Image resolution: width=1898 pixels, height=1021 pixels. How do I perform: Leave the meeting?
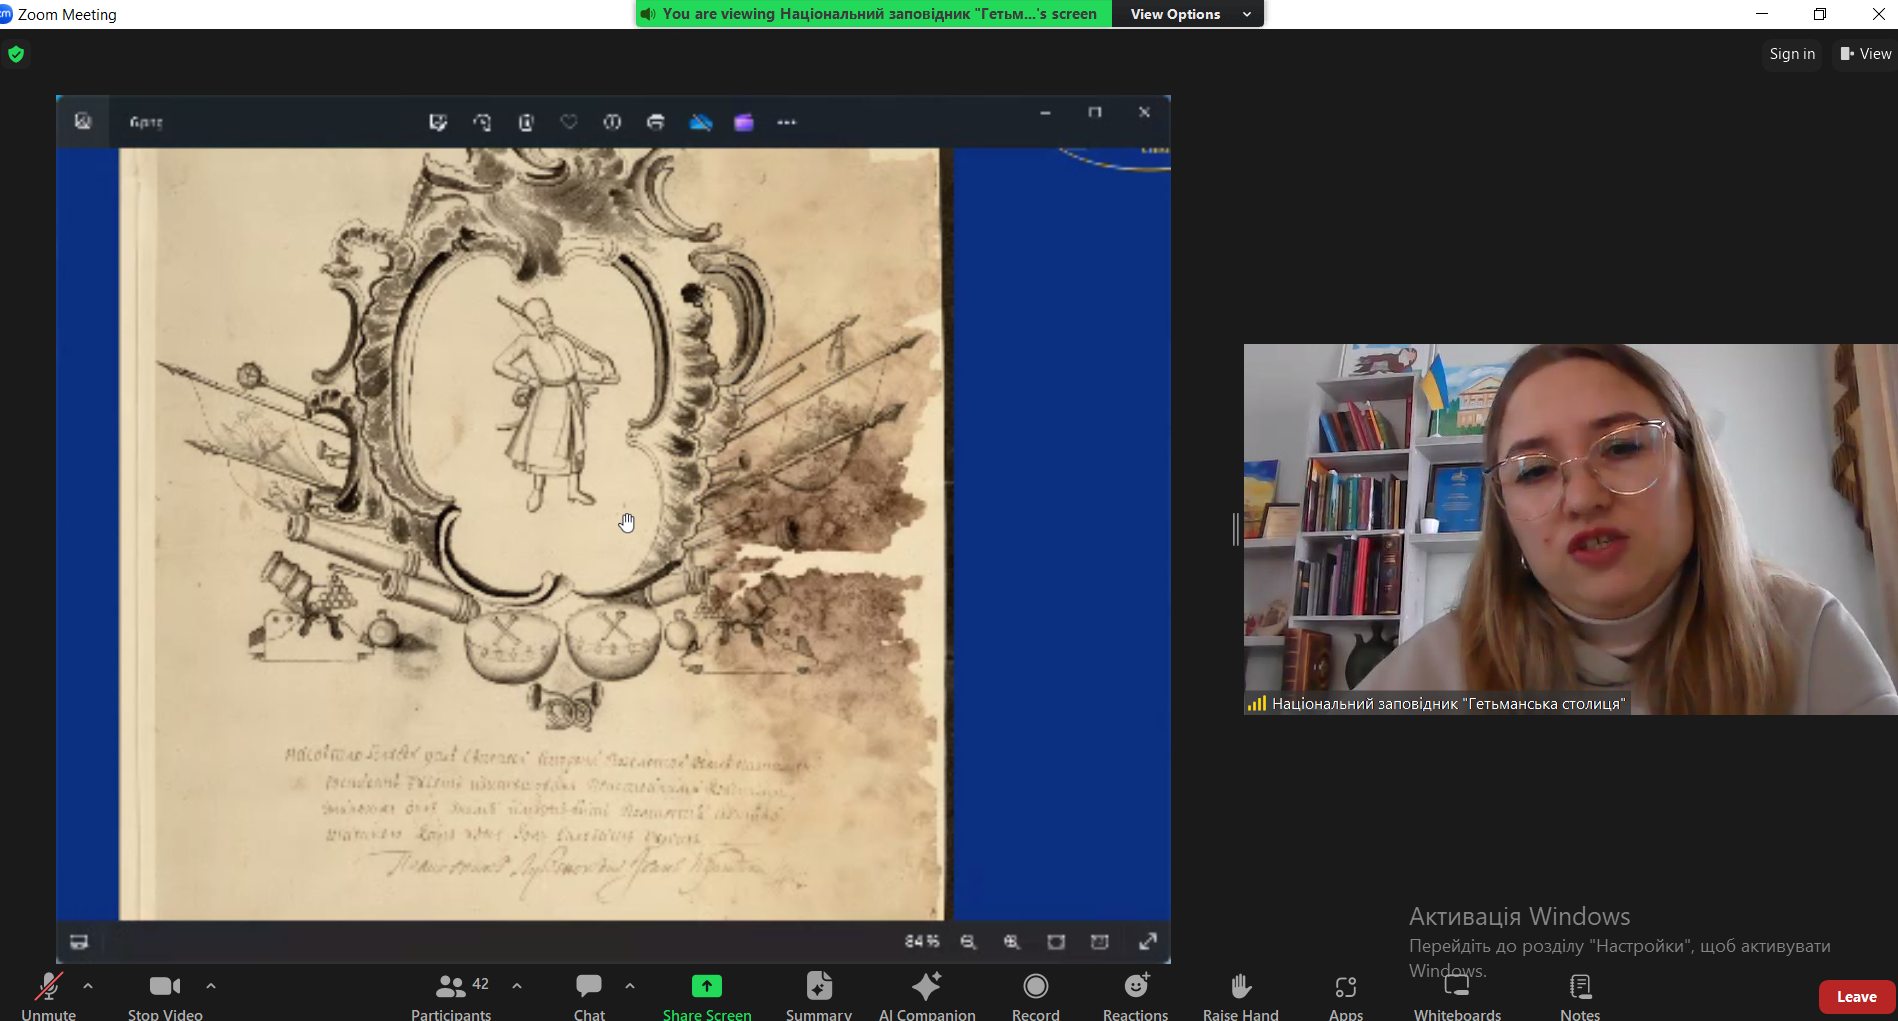pyautogui.click(x=1857, y=997)
